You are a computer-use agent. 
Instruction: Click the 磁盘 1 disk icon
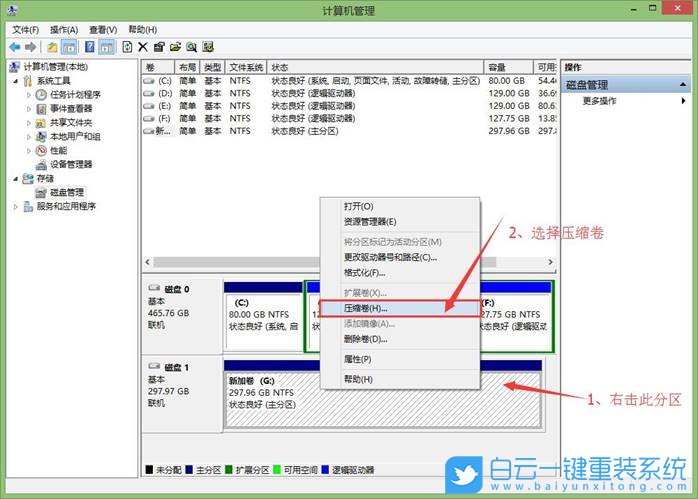(x=154, y=366)
